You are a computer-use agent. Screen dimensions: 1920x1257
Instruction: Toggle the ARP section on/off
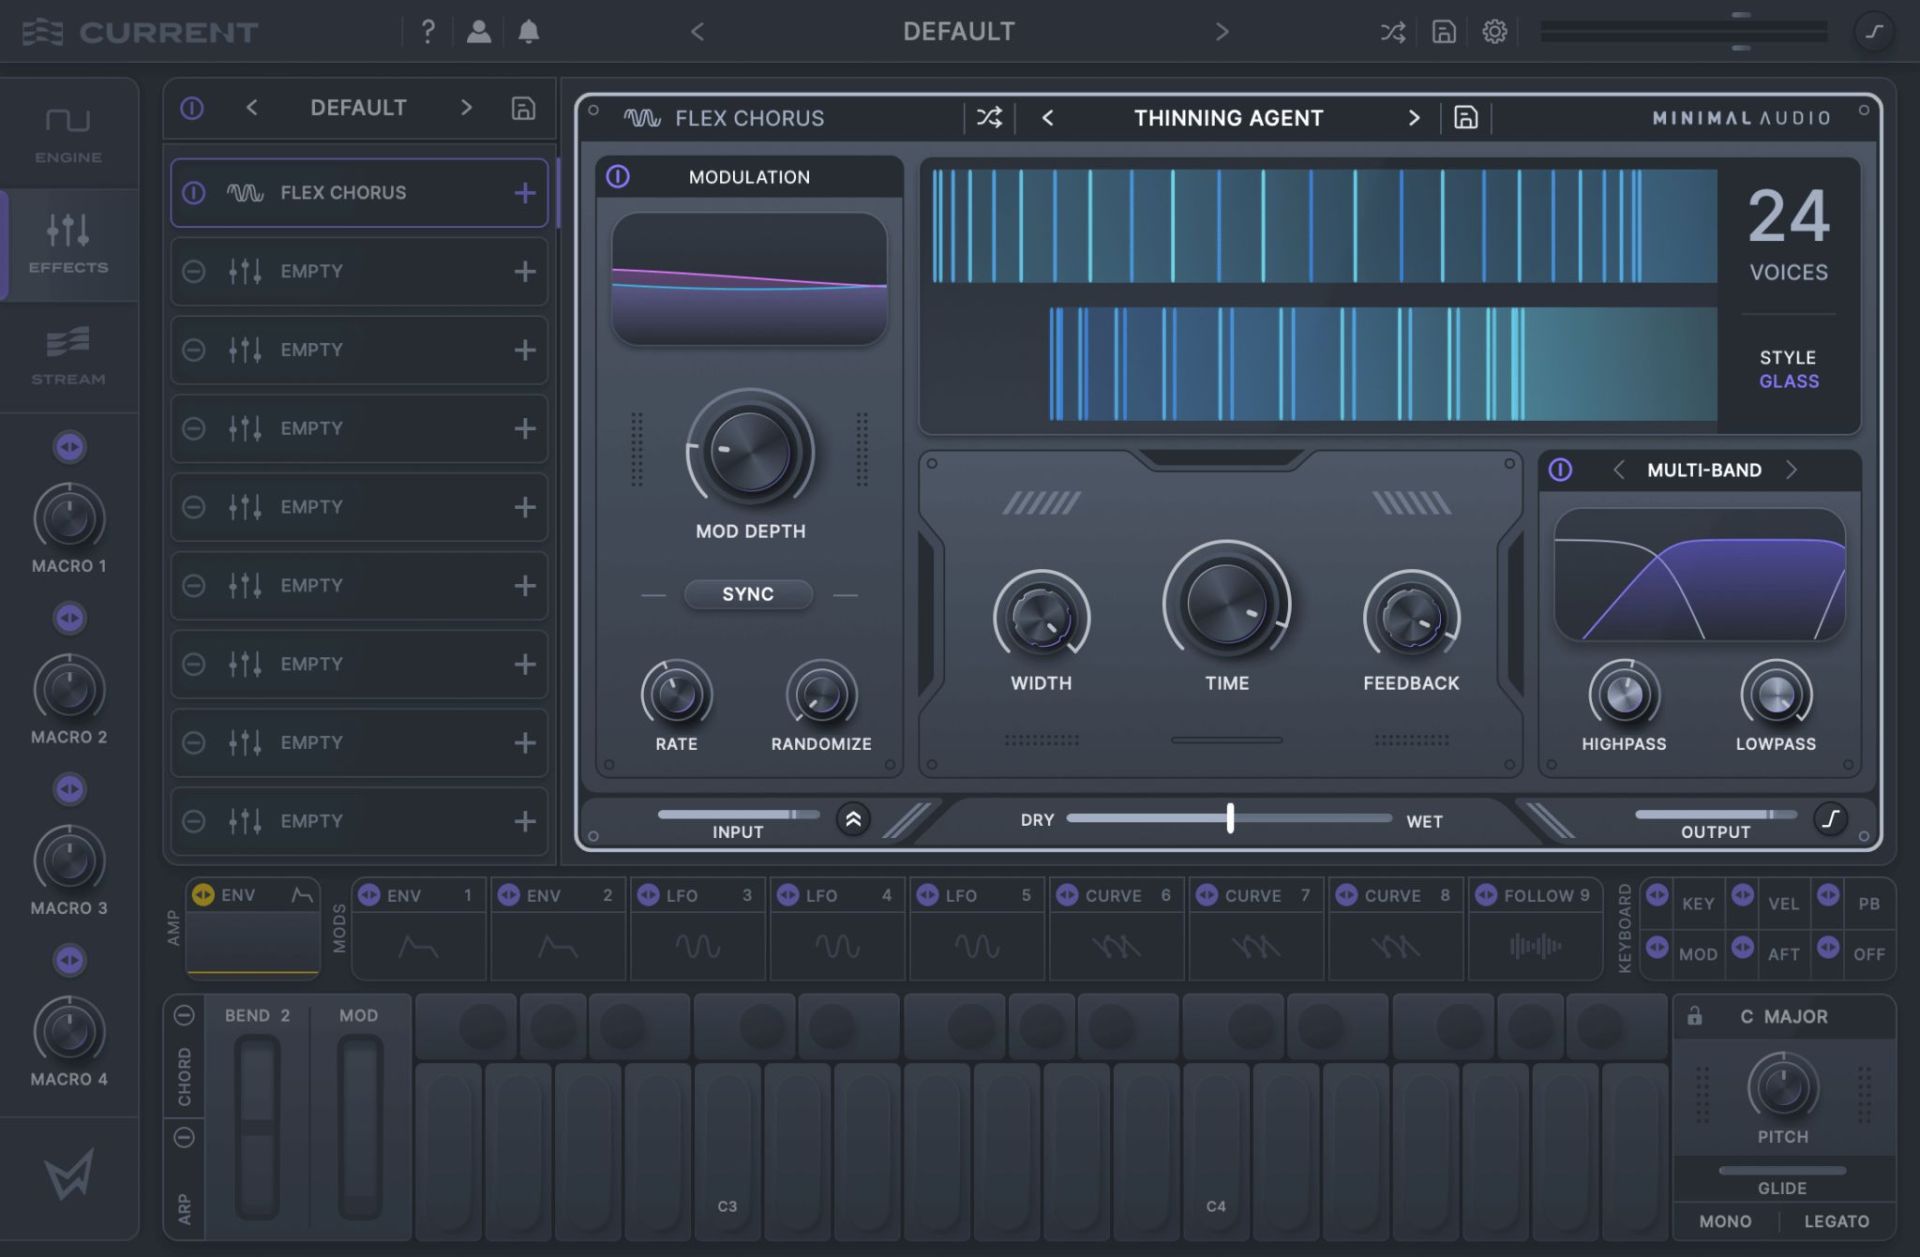click(184, 1137)
